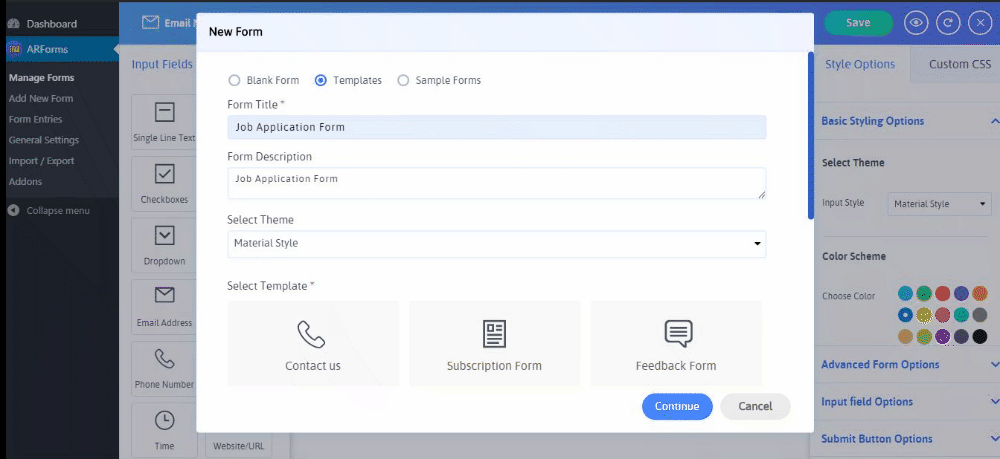The width and height of the screenshot is (1000, 459).
Task: Pick the Feedback Form template icon
Action: (677, 334)
